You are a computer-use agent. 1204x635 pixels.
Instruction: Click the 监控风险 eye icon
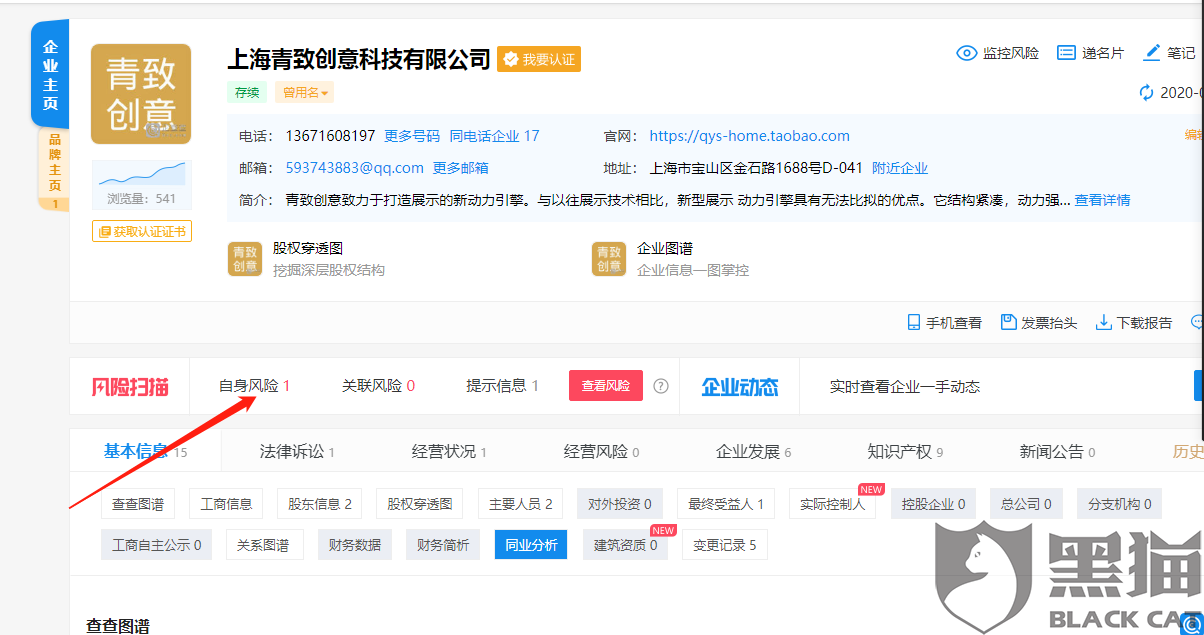tap(966, 53)
